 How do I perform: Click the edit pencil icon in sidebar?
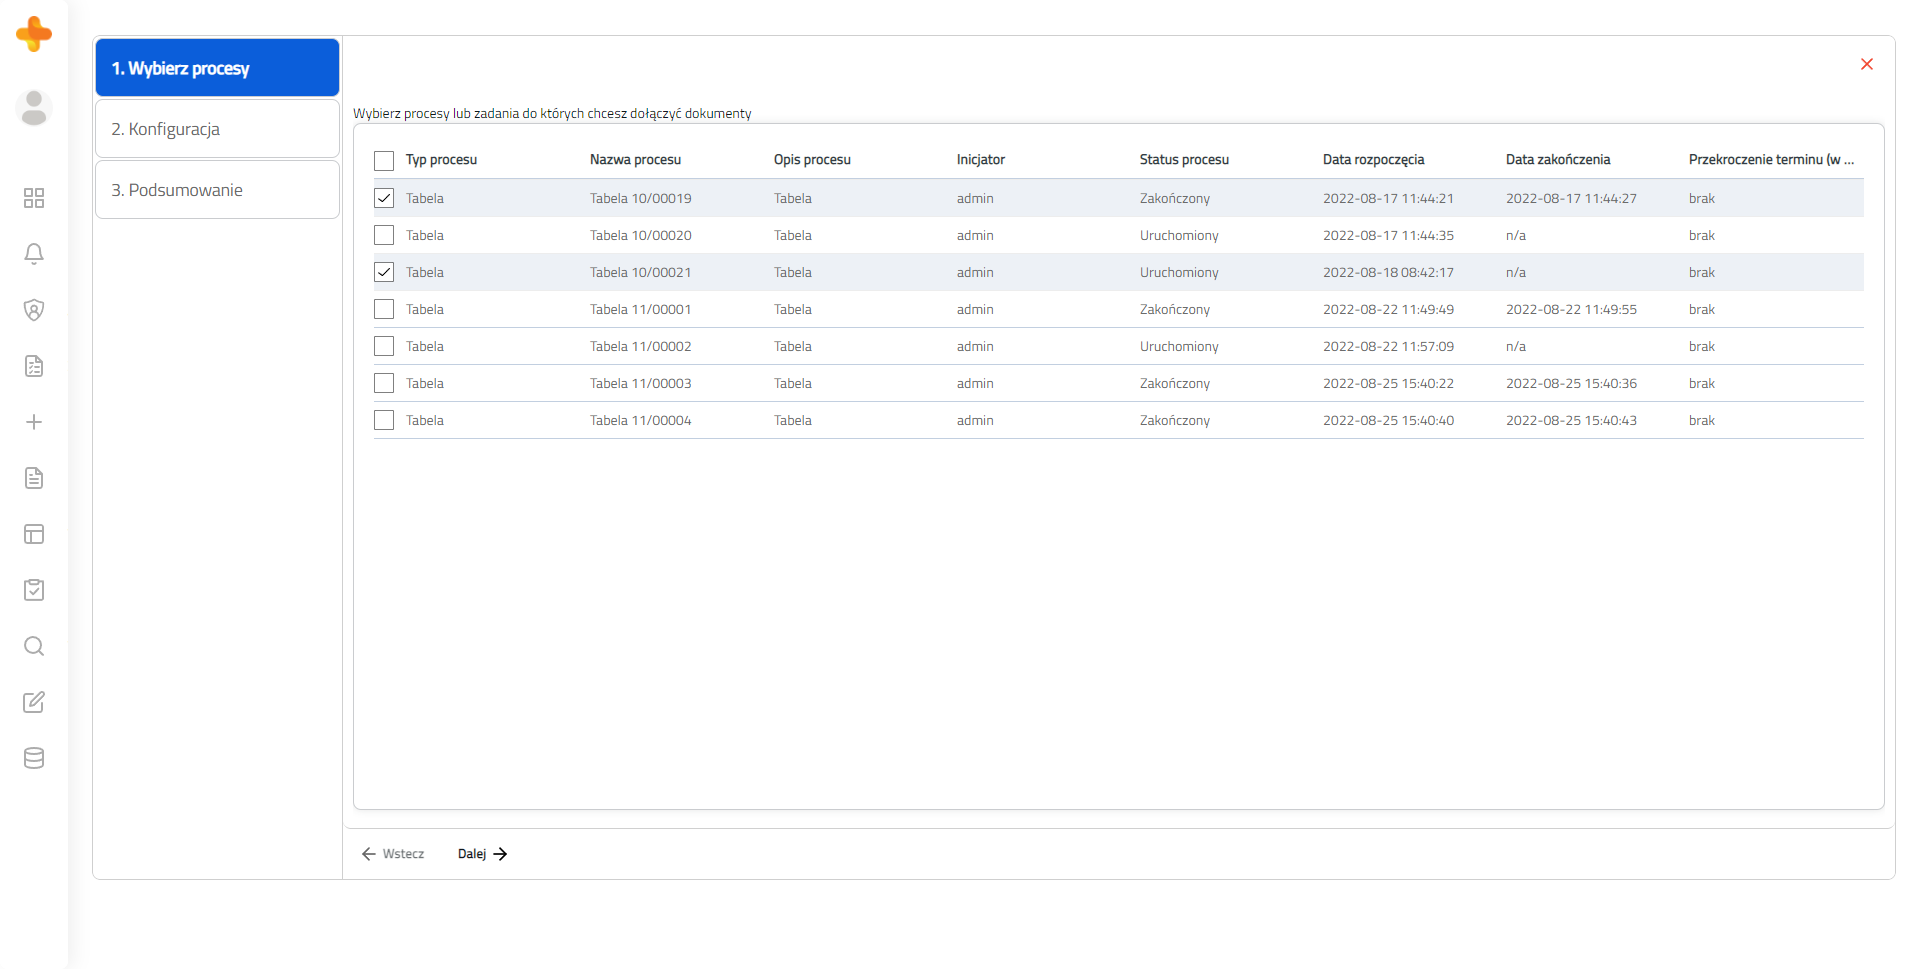pos(34,702)
